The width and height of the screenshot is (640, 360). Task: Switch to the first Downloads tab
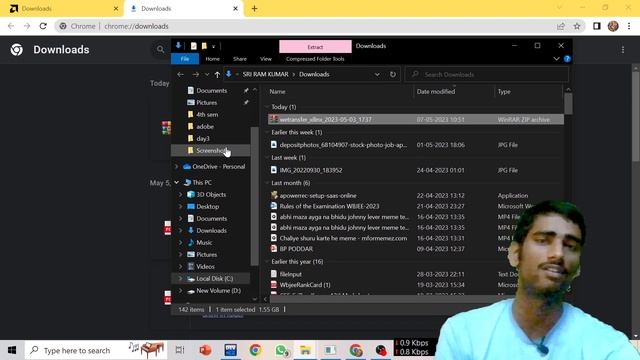pos(61,9)
